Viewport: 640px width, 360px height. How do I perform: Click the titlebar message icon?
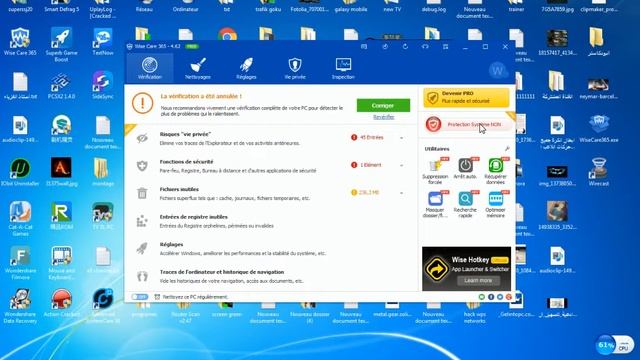click(364, 47)
